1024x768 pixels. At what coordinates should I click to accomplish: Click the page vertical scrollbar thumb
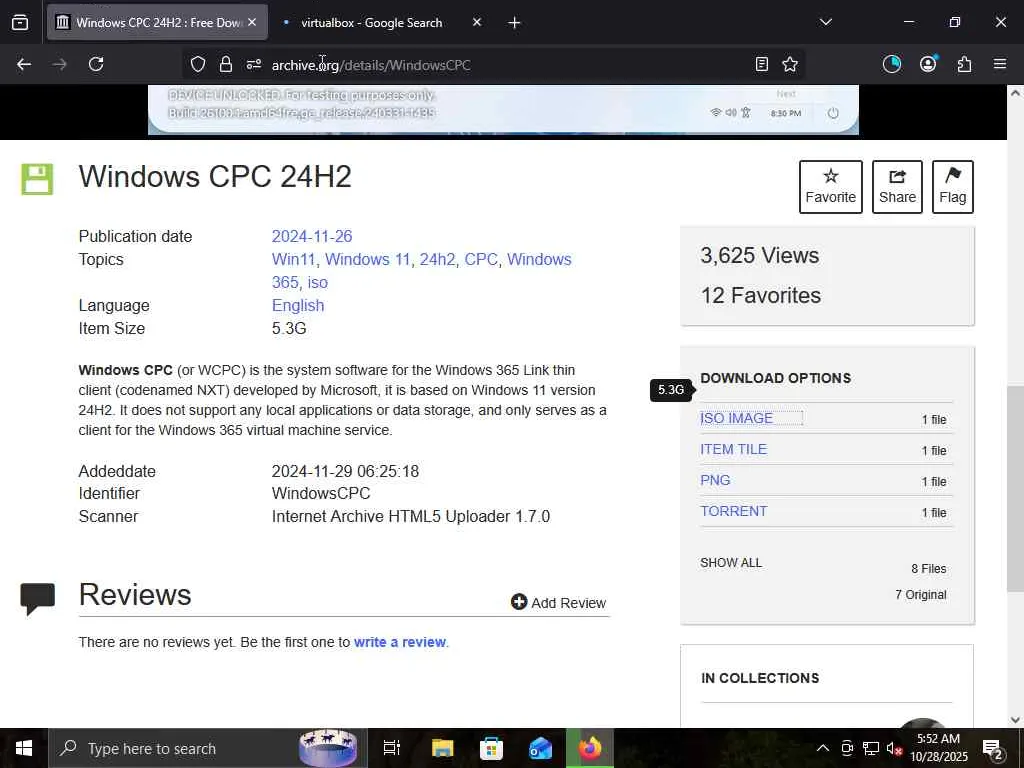click(1015, 488)
